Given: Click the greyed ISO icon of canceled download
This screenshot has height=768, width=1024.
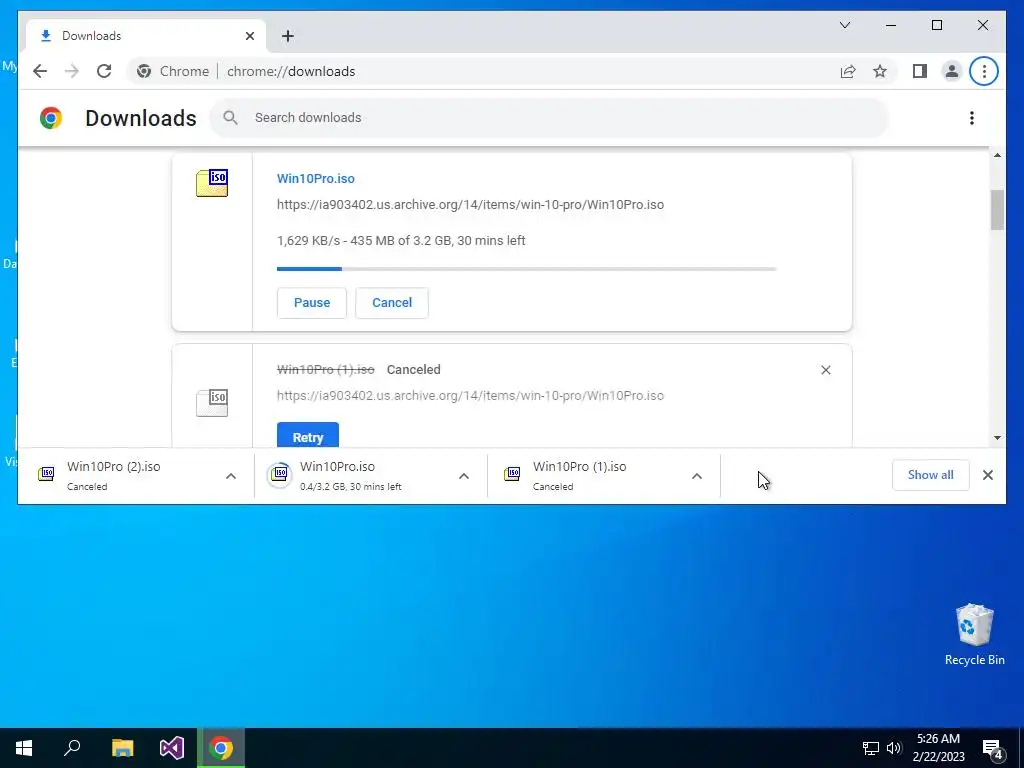Looking at the screenshot, I should tap(212, 403).
